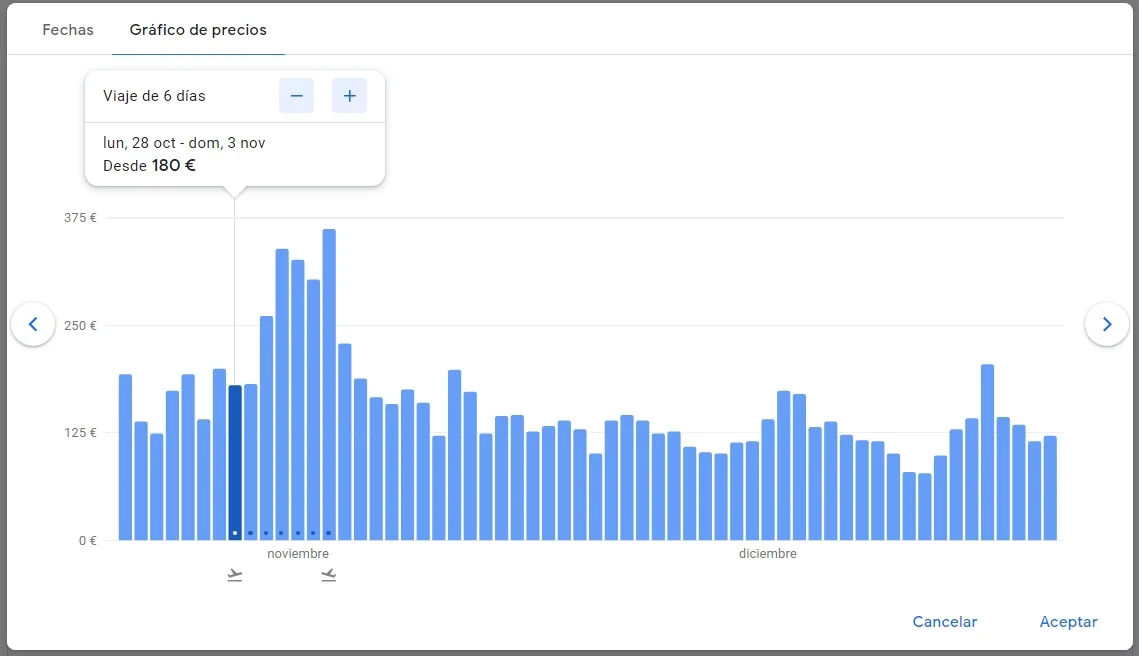Confirm with the Aceptar button

[1068, 622]
